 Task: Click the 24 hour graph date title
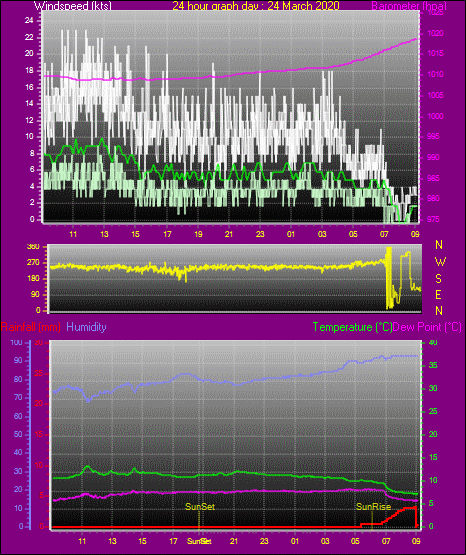click(x=256, y=6)
